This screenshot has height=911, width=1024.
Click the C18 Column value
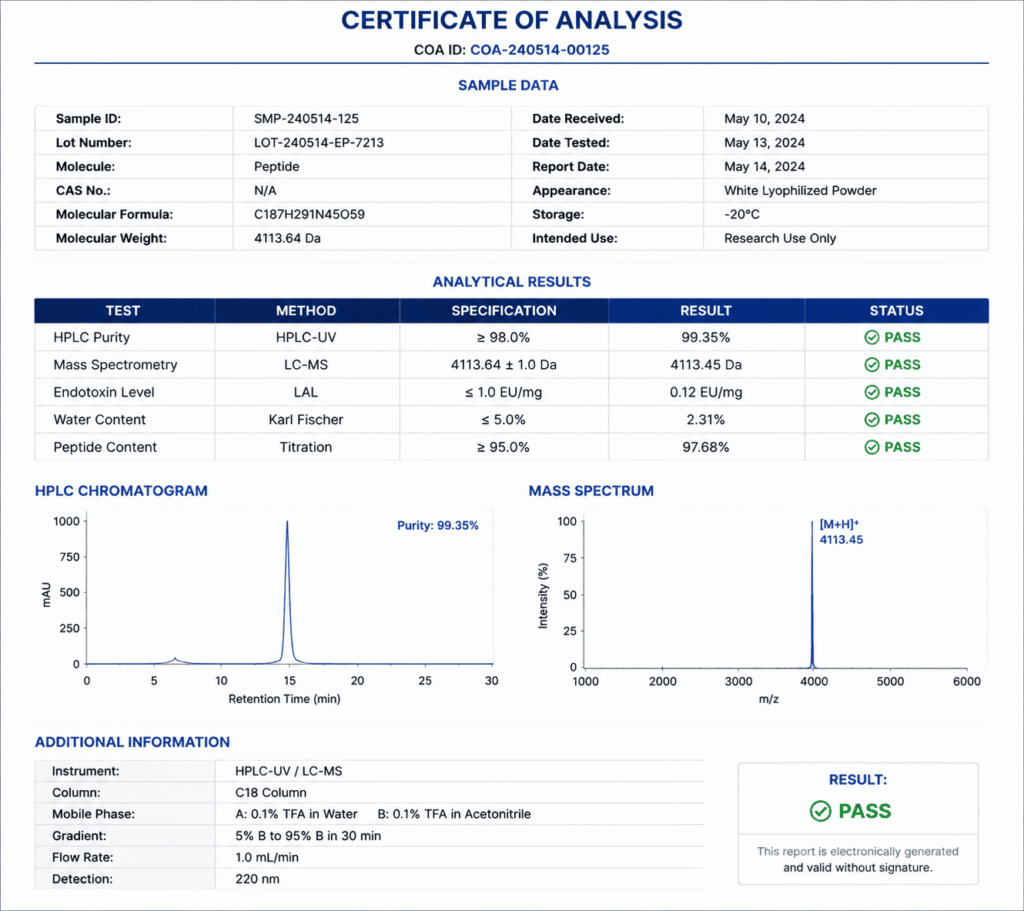[x=270, y=793]
